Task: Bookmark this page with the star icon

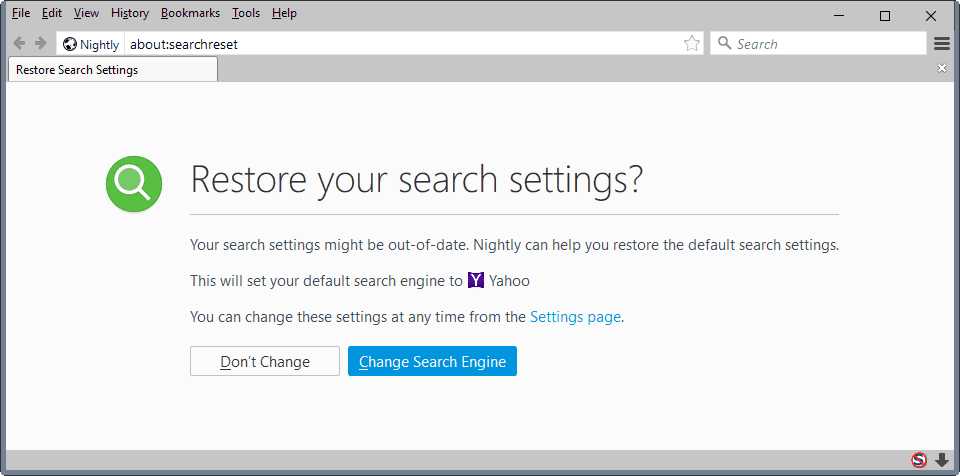Action: [692, 43]
